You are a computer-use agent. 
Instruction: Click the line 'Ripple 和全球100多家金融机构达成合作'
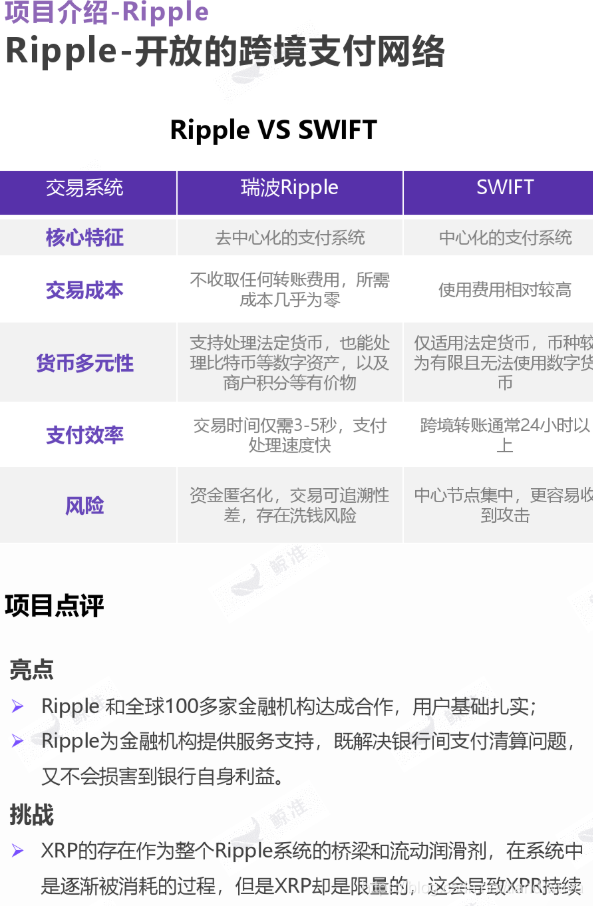289,706
